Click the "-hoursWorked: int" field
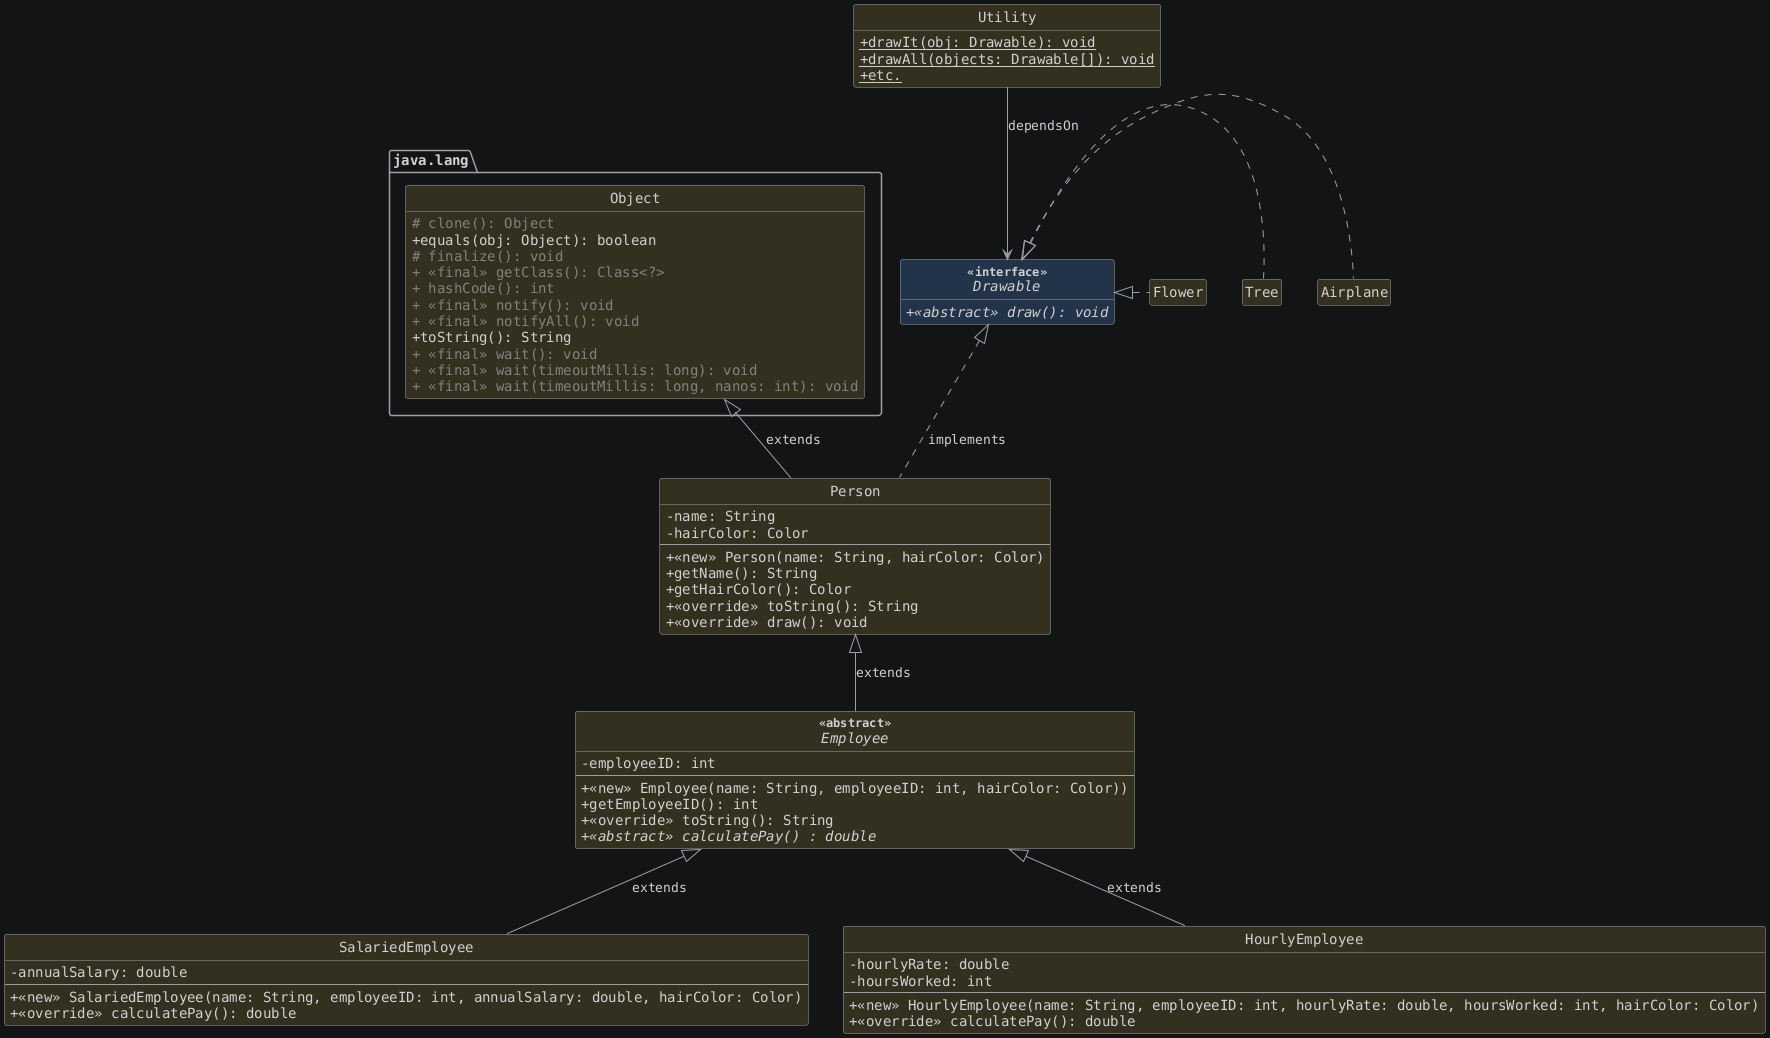1770x1038 pixels. tap(921, 982)
